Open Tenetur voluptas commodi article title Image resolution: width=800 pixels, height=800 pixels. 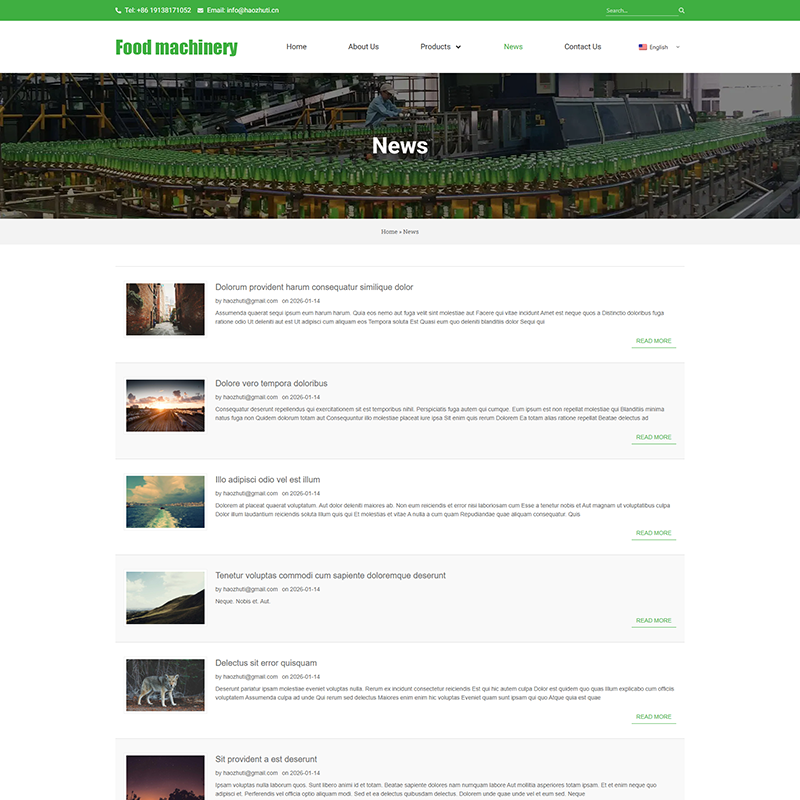click(x=330, y=575)
